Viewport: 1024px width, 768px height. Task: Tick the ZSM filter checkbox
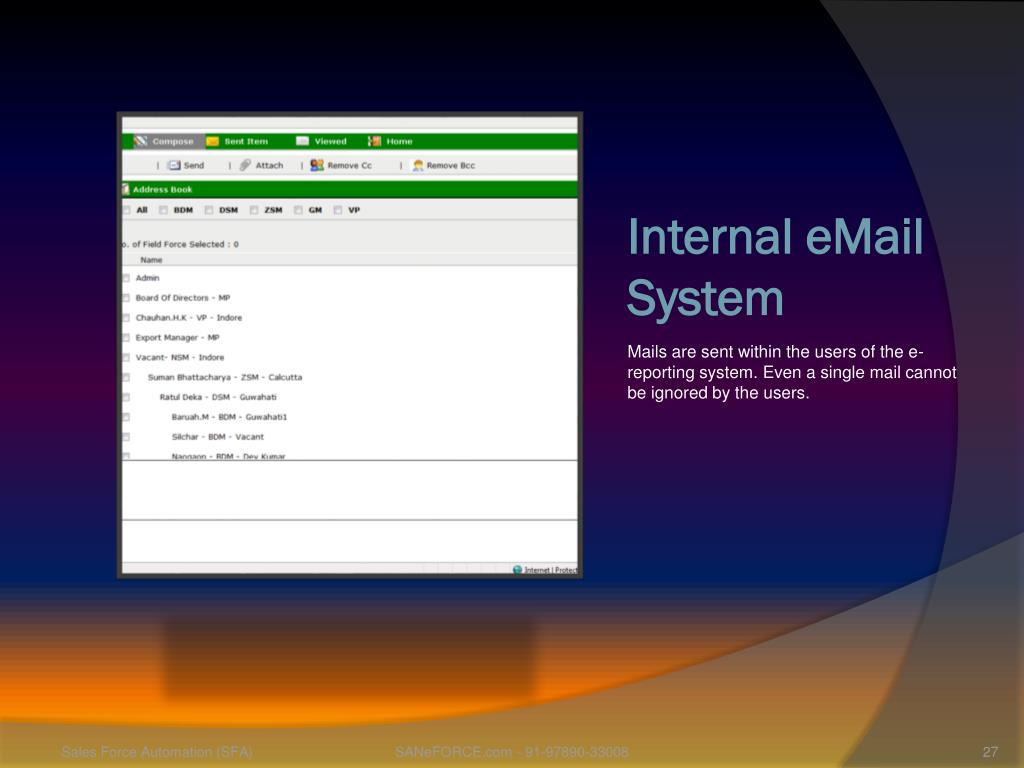(254, 210)
